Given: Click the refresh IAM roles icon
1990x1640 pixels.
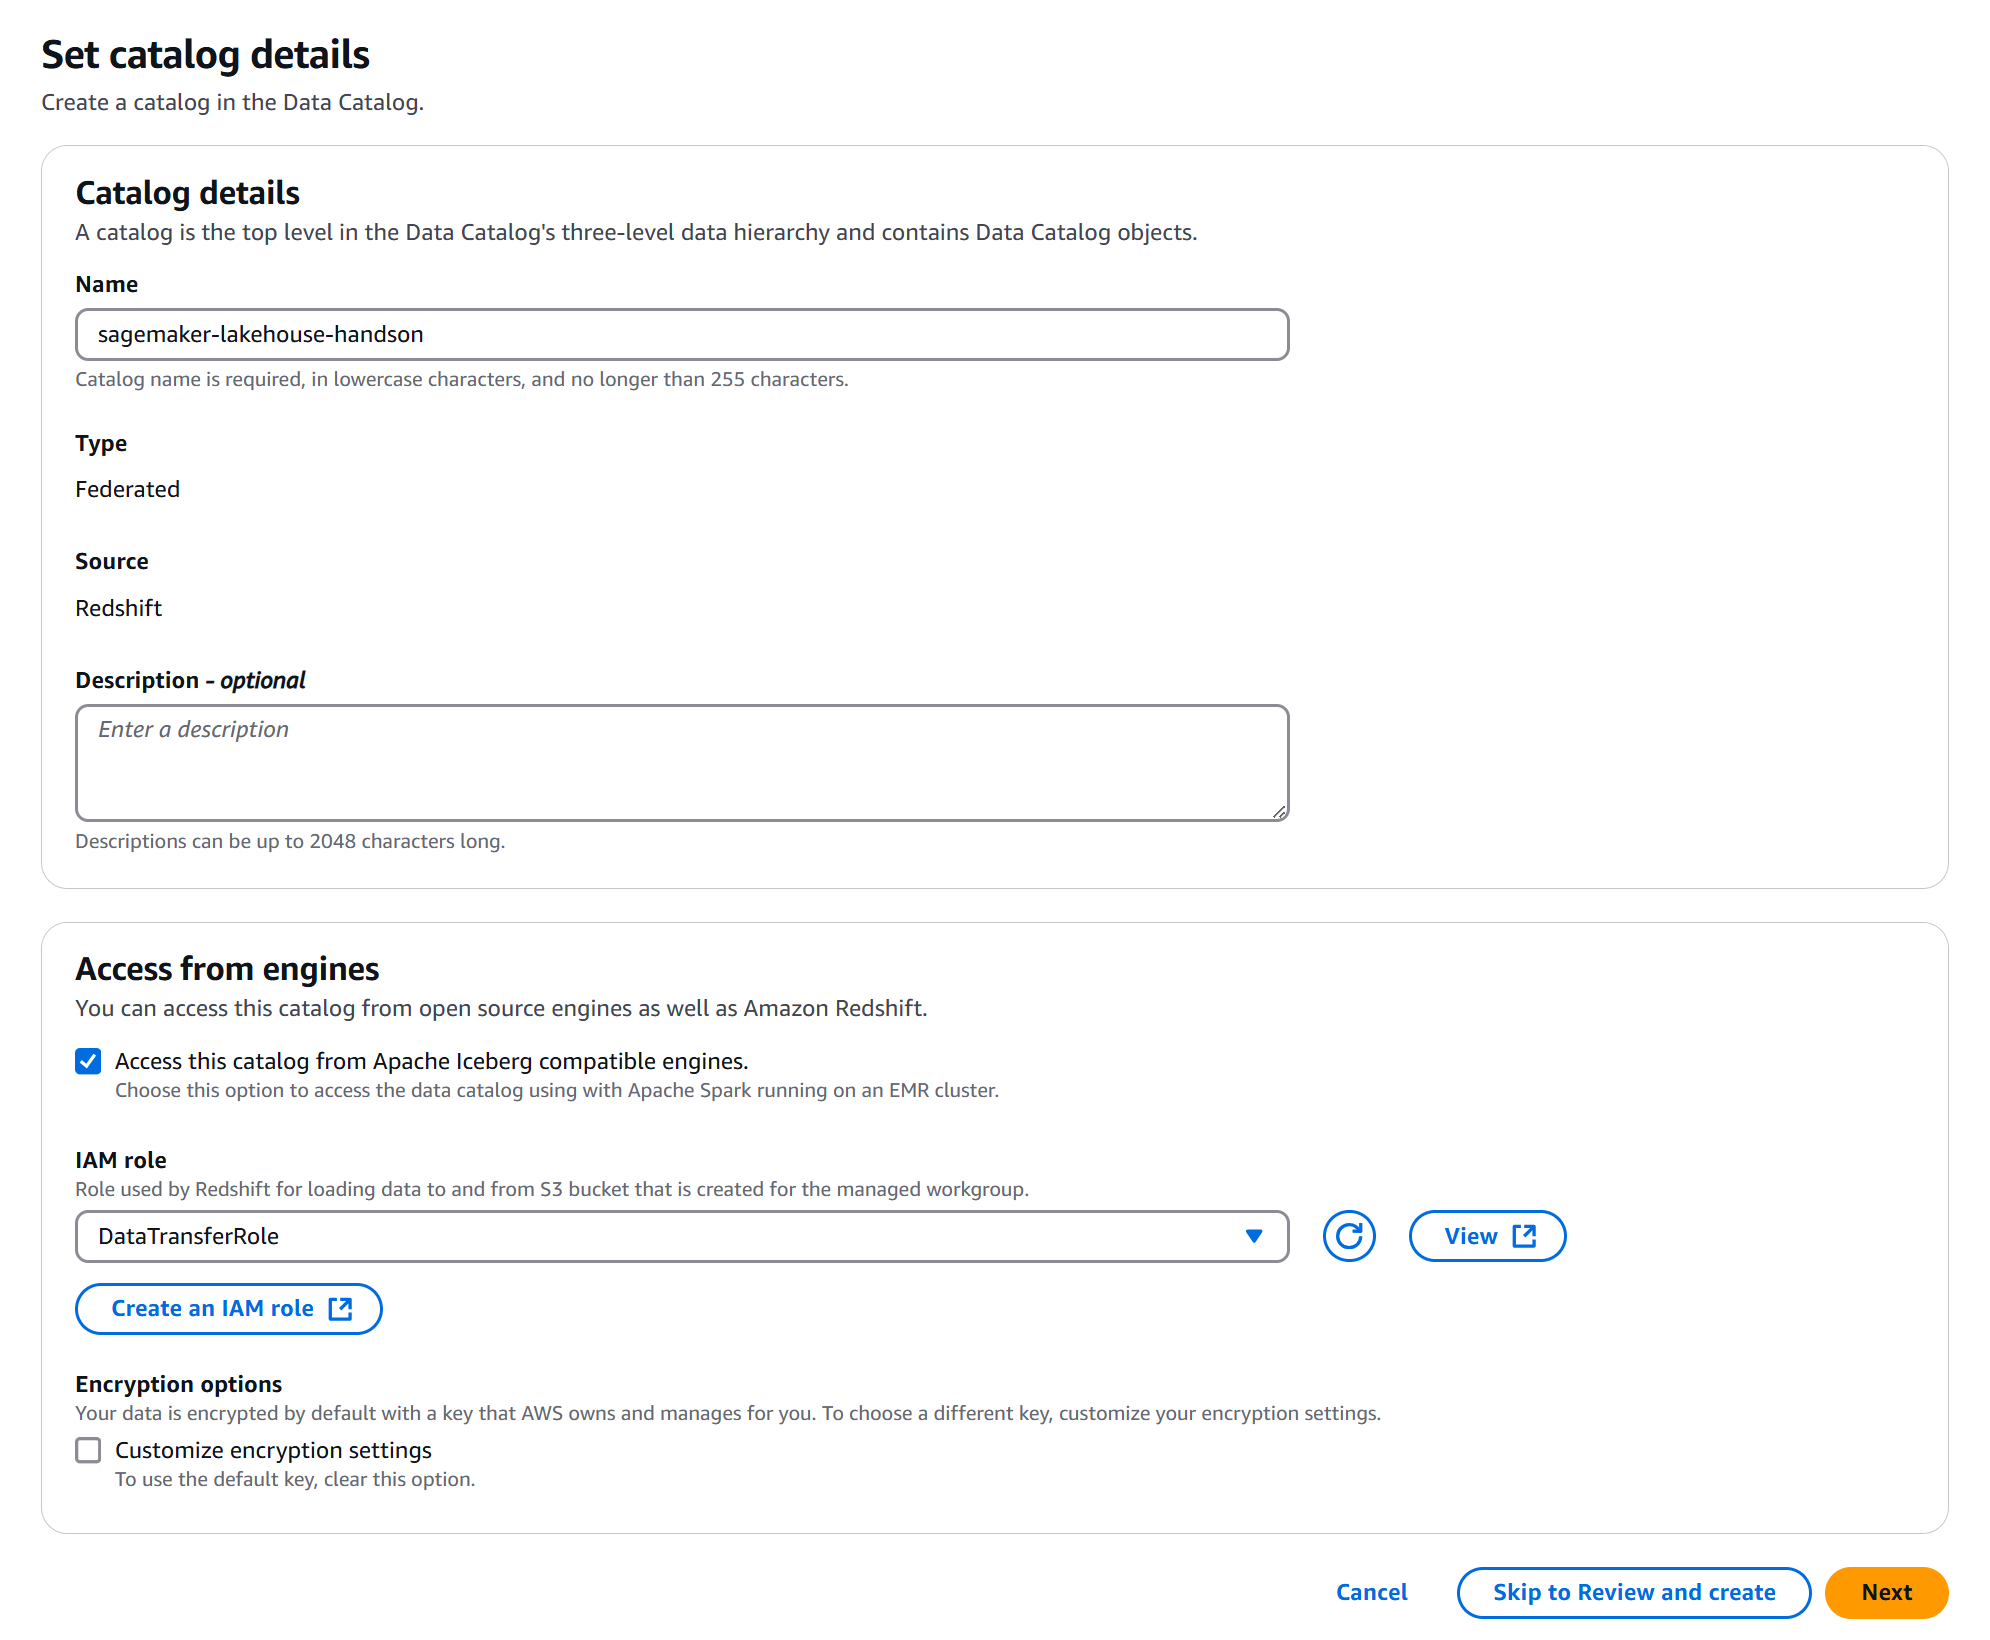Looking at the screenshot, I should coord(1348,1236).
